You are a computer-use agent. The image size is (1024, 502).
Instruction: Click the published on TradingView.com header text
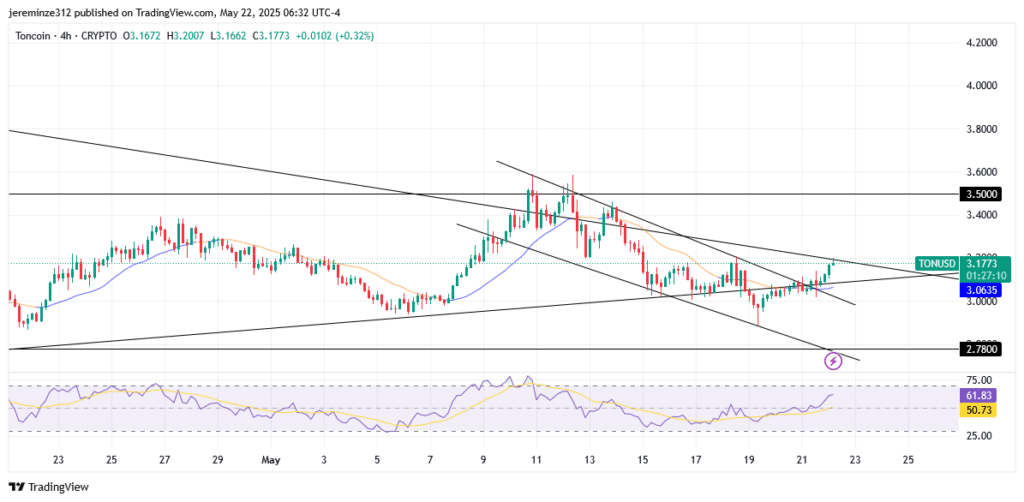[x=174, y=12]
